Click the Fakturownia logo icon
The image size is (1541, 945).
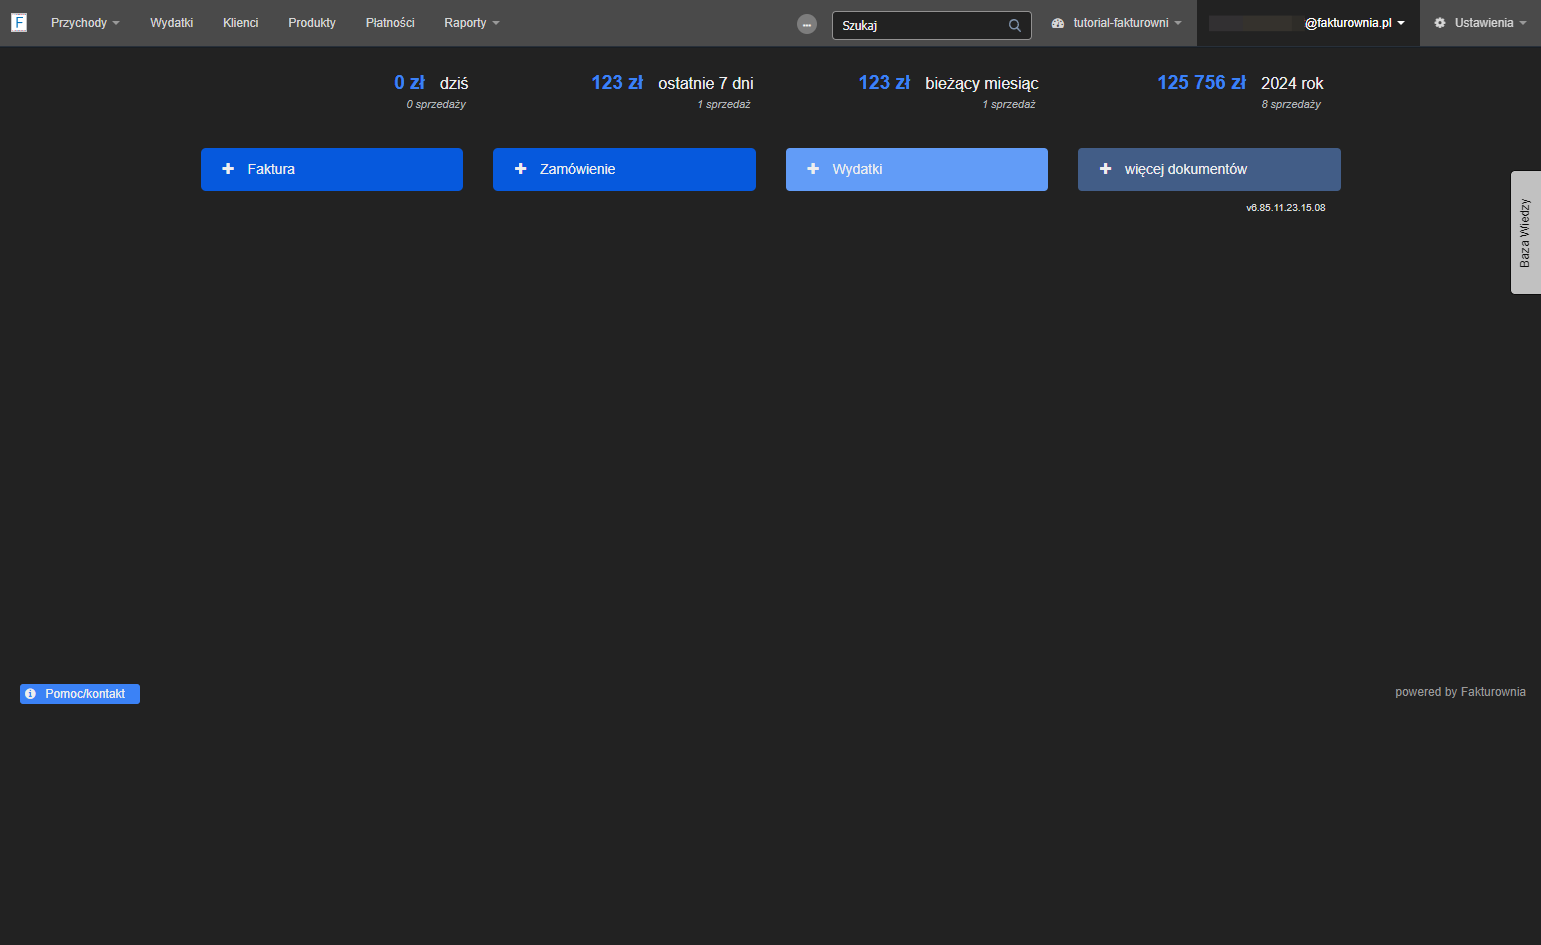click(x=19, y=22)
